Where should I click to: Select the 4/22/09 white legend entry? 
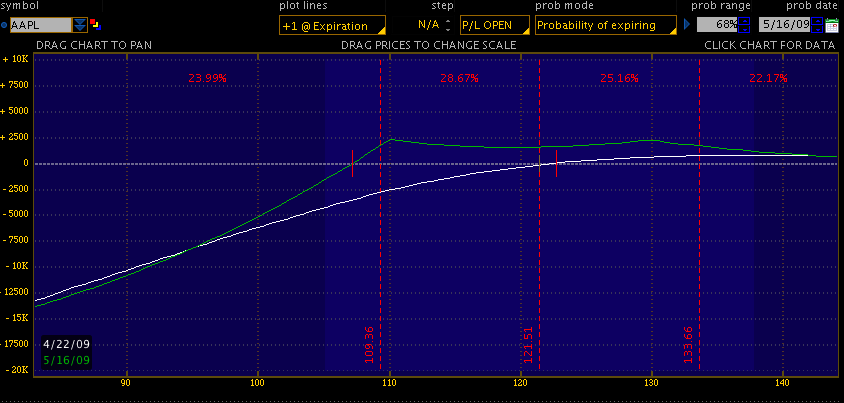66,345
